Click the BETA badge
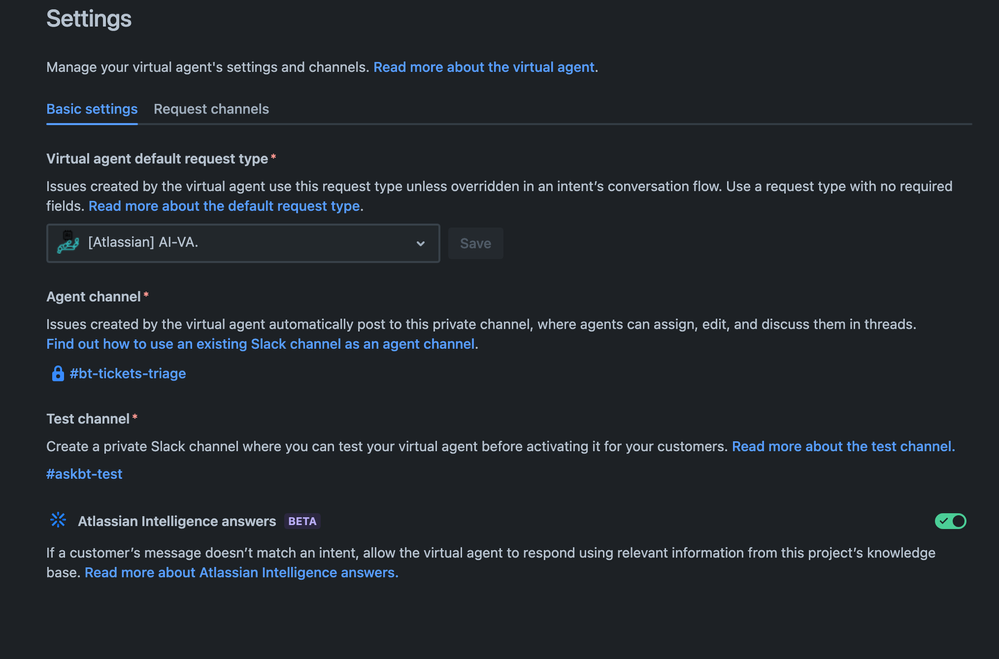Image resolution: width=999 pixels, height=659 pixels. pyautogui.click(x=302, y=521)
